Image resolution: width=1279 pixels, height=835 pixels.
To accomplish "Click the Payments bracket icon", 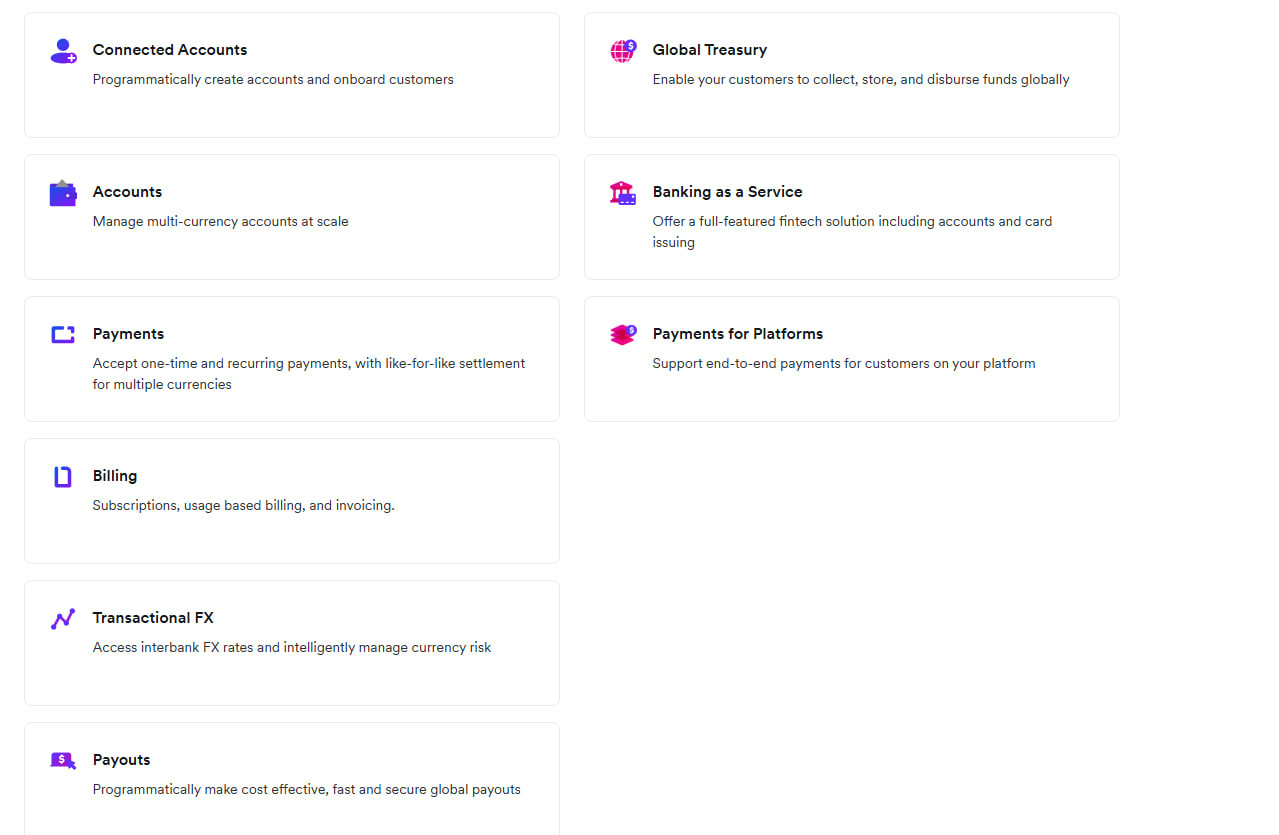I will [x=63, y=335].
